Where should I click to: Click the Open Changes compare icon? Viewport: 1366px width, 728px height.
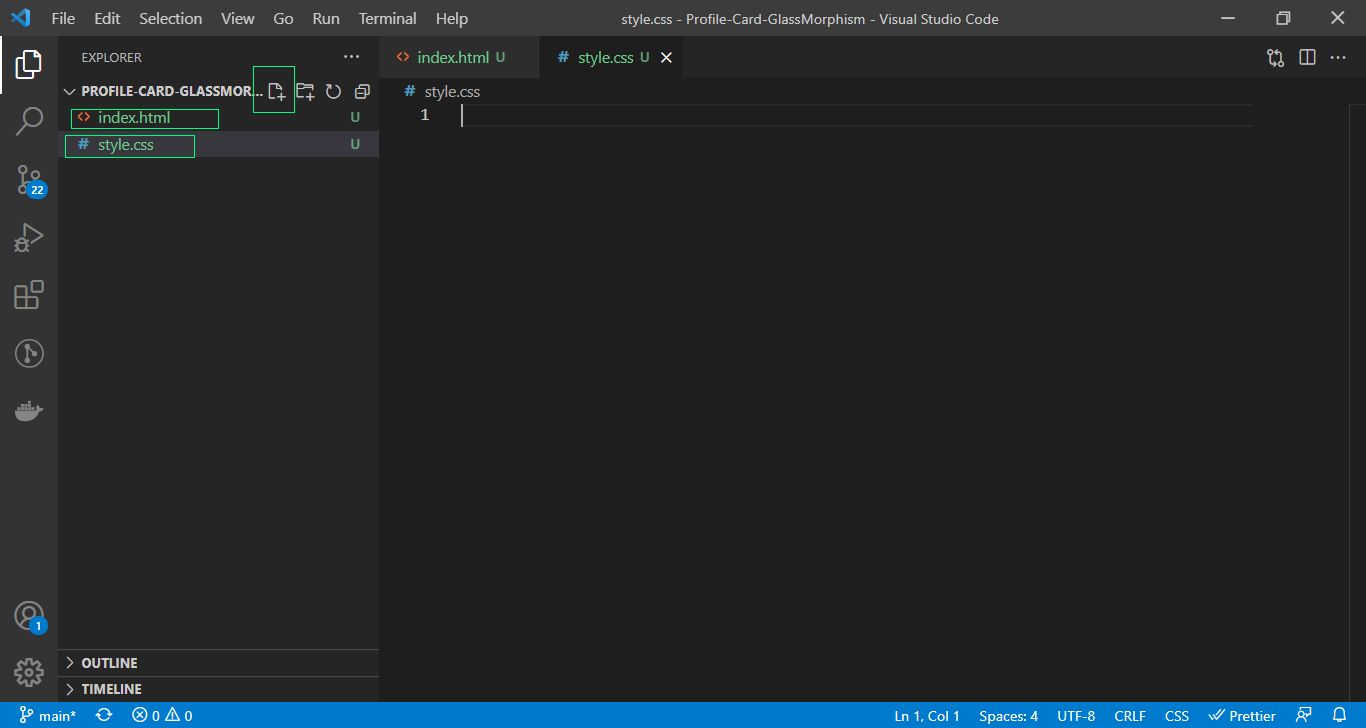(1275, 58)
